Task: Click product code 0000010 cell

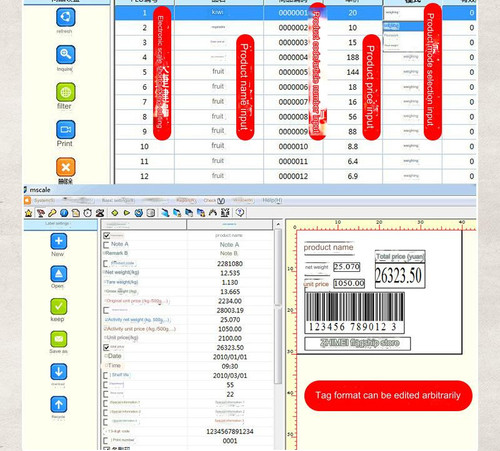Action: tap(293, 147)
